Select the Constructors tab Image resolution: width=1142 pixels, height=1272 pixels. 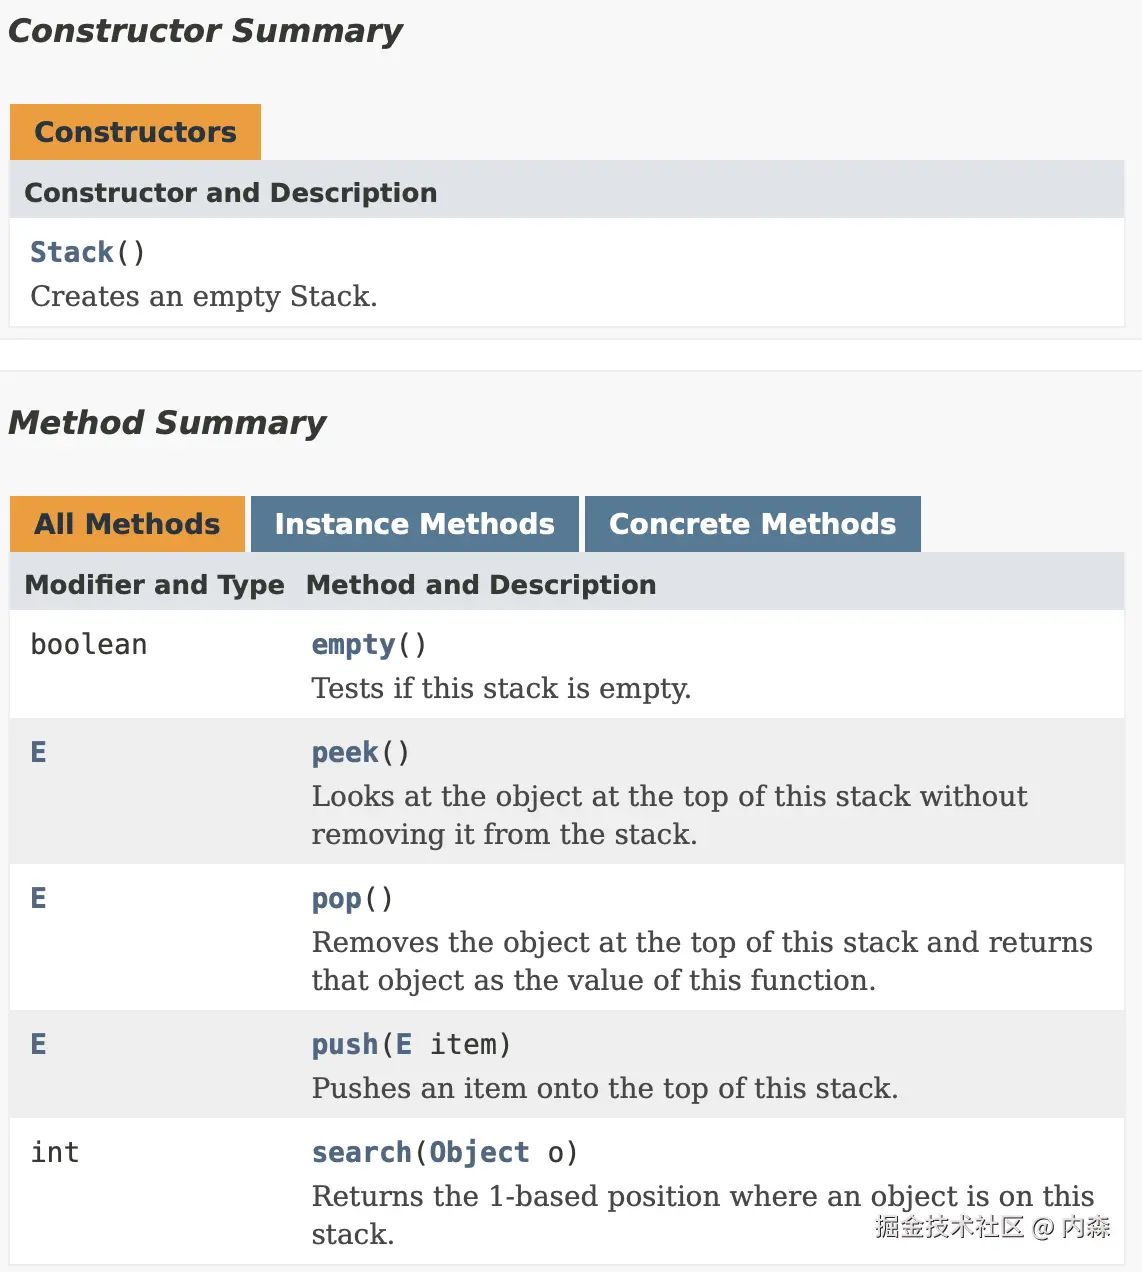pyautogui.click(x=135, y=132)
